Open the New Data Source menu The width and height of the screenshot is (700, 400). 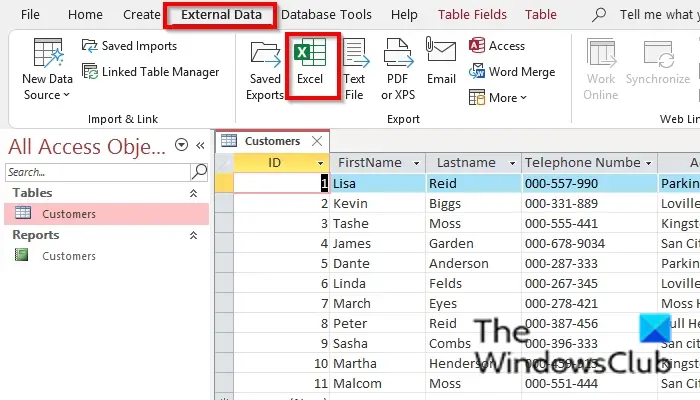click(47, 69)
